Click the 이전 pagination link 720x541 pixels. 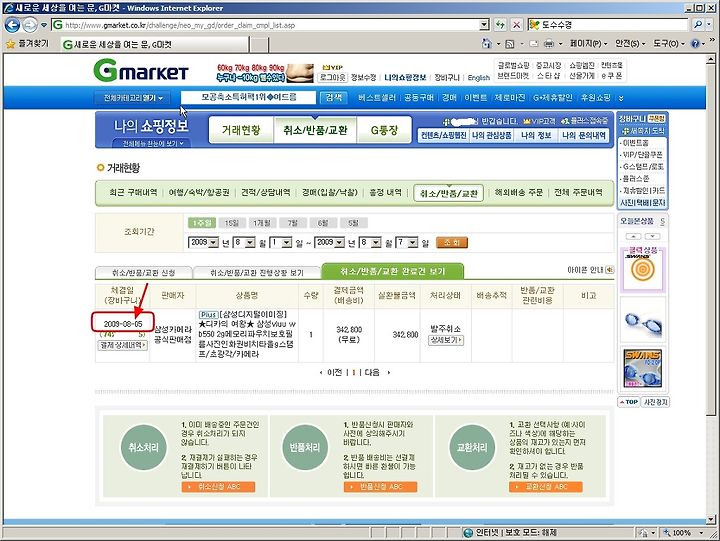334,372
